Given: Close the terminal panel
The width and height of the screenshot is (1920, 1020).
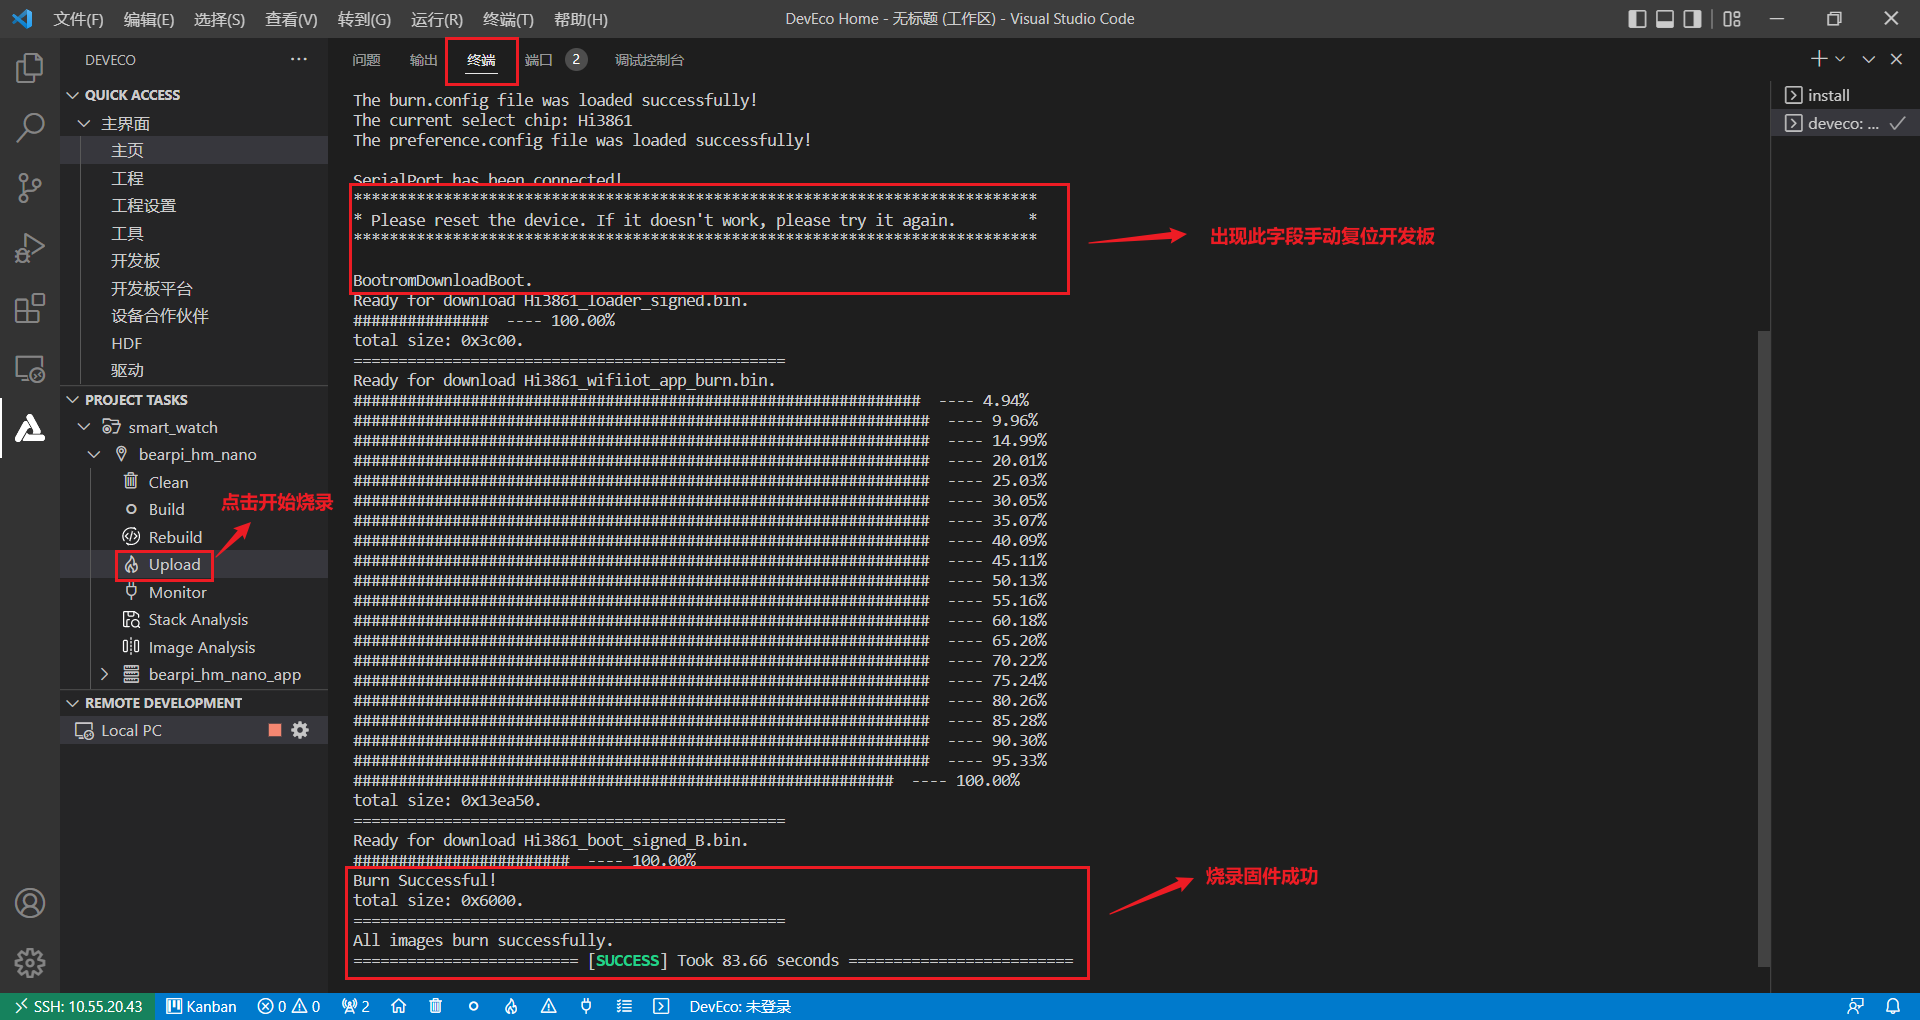Looking at the screenshot, I should [x=1896, y=59].
